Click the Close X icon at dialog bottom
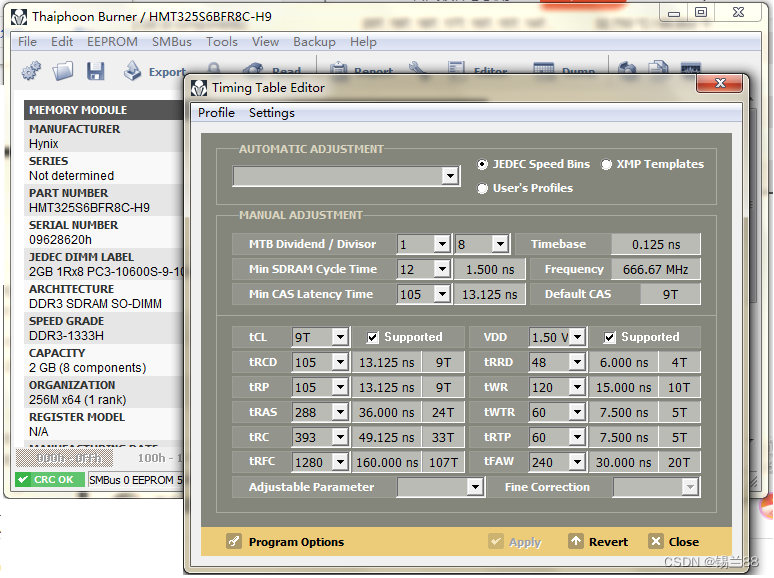 [656, 541]
